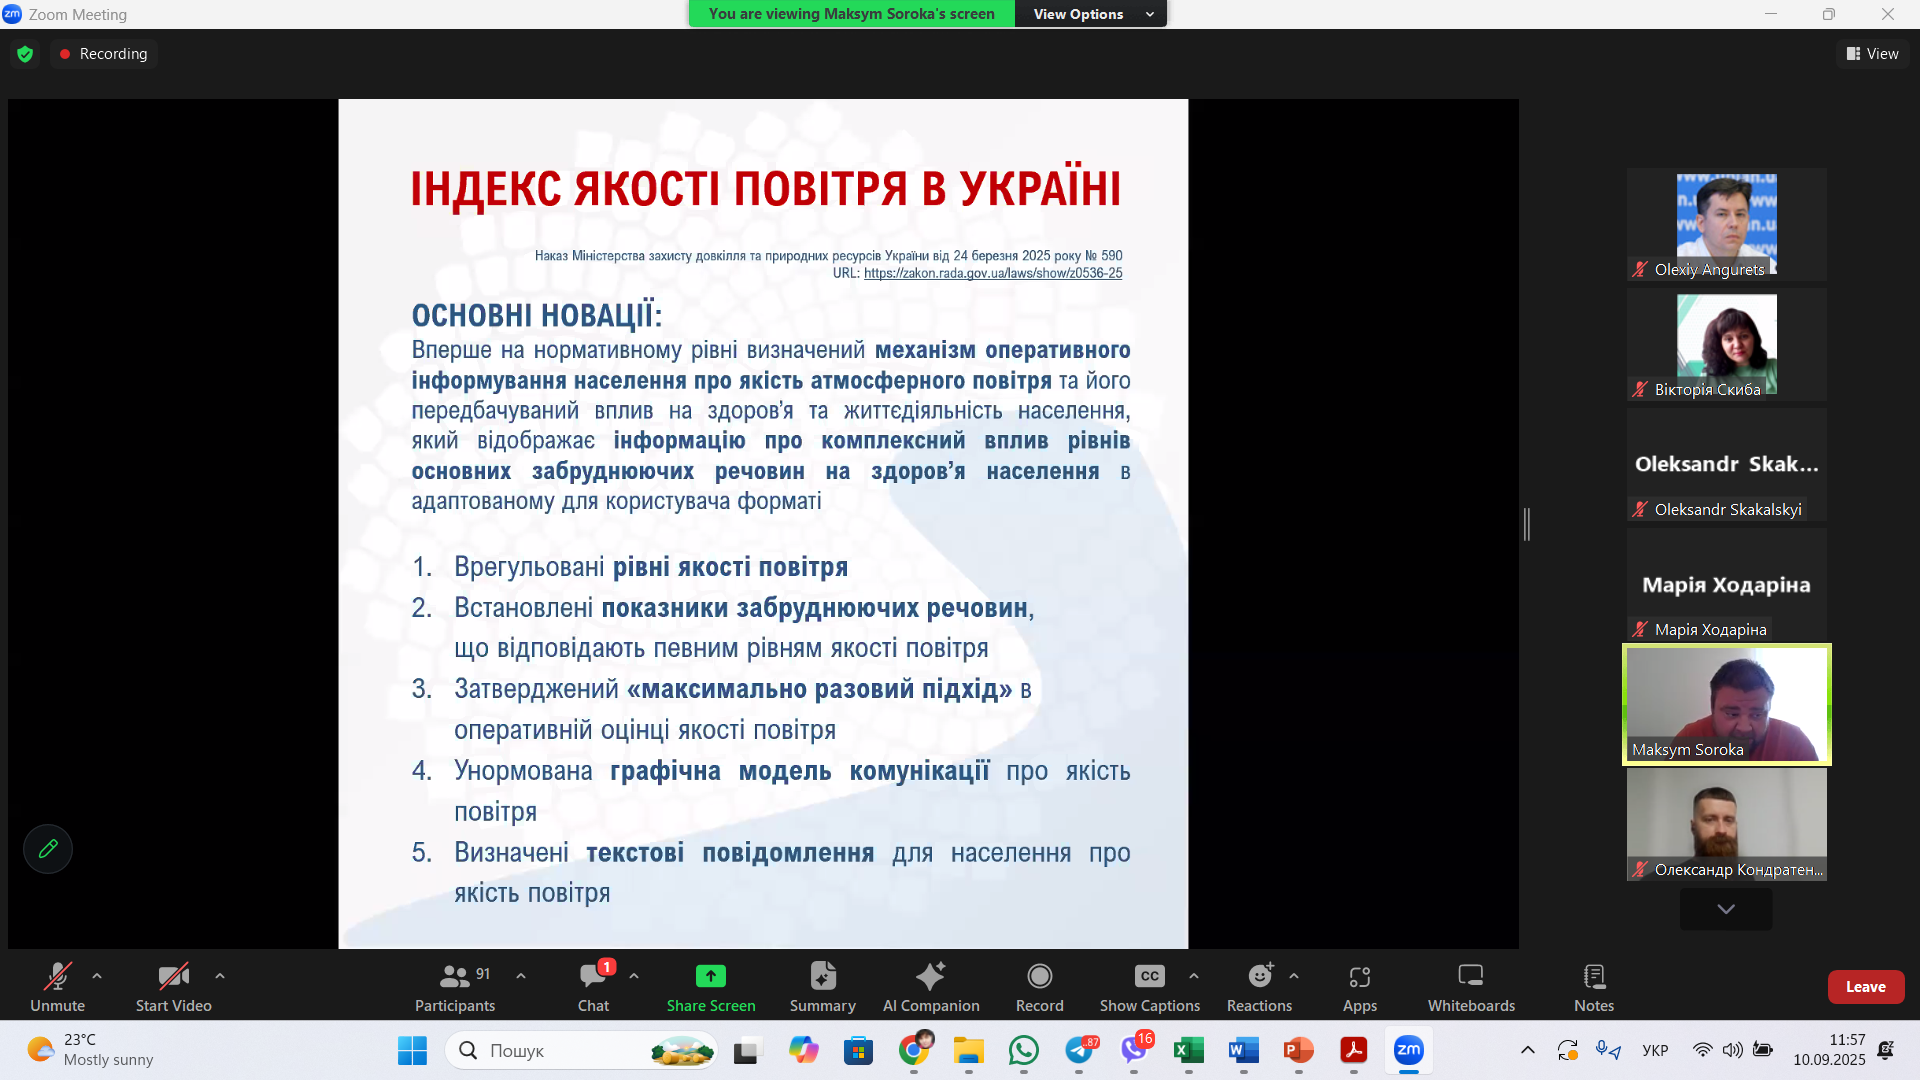Screen dimensions: 1920x1080
Task: Open the Whiteboards panel
Action: click(x=1469, y=986)
